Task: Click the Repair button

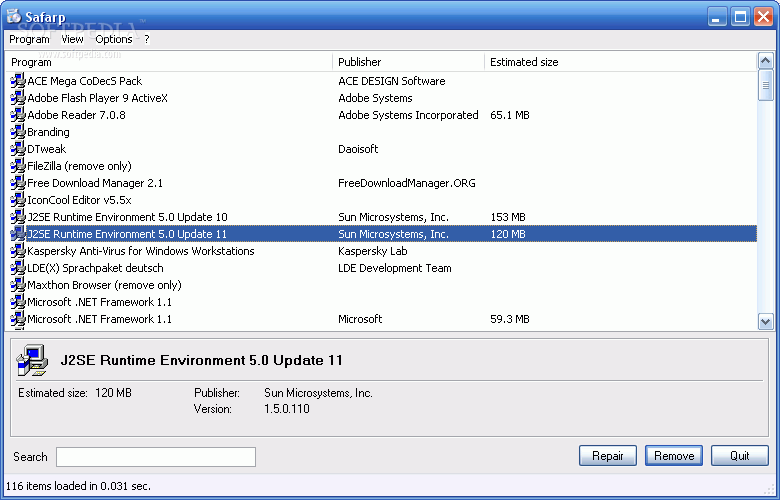Action: [x=607, y=456]
